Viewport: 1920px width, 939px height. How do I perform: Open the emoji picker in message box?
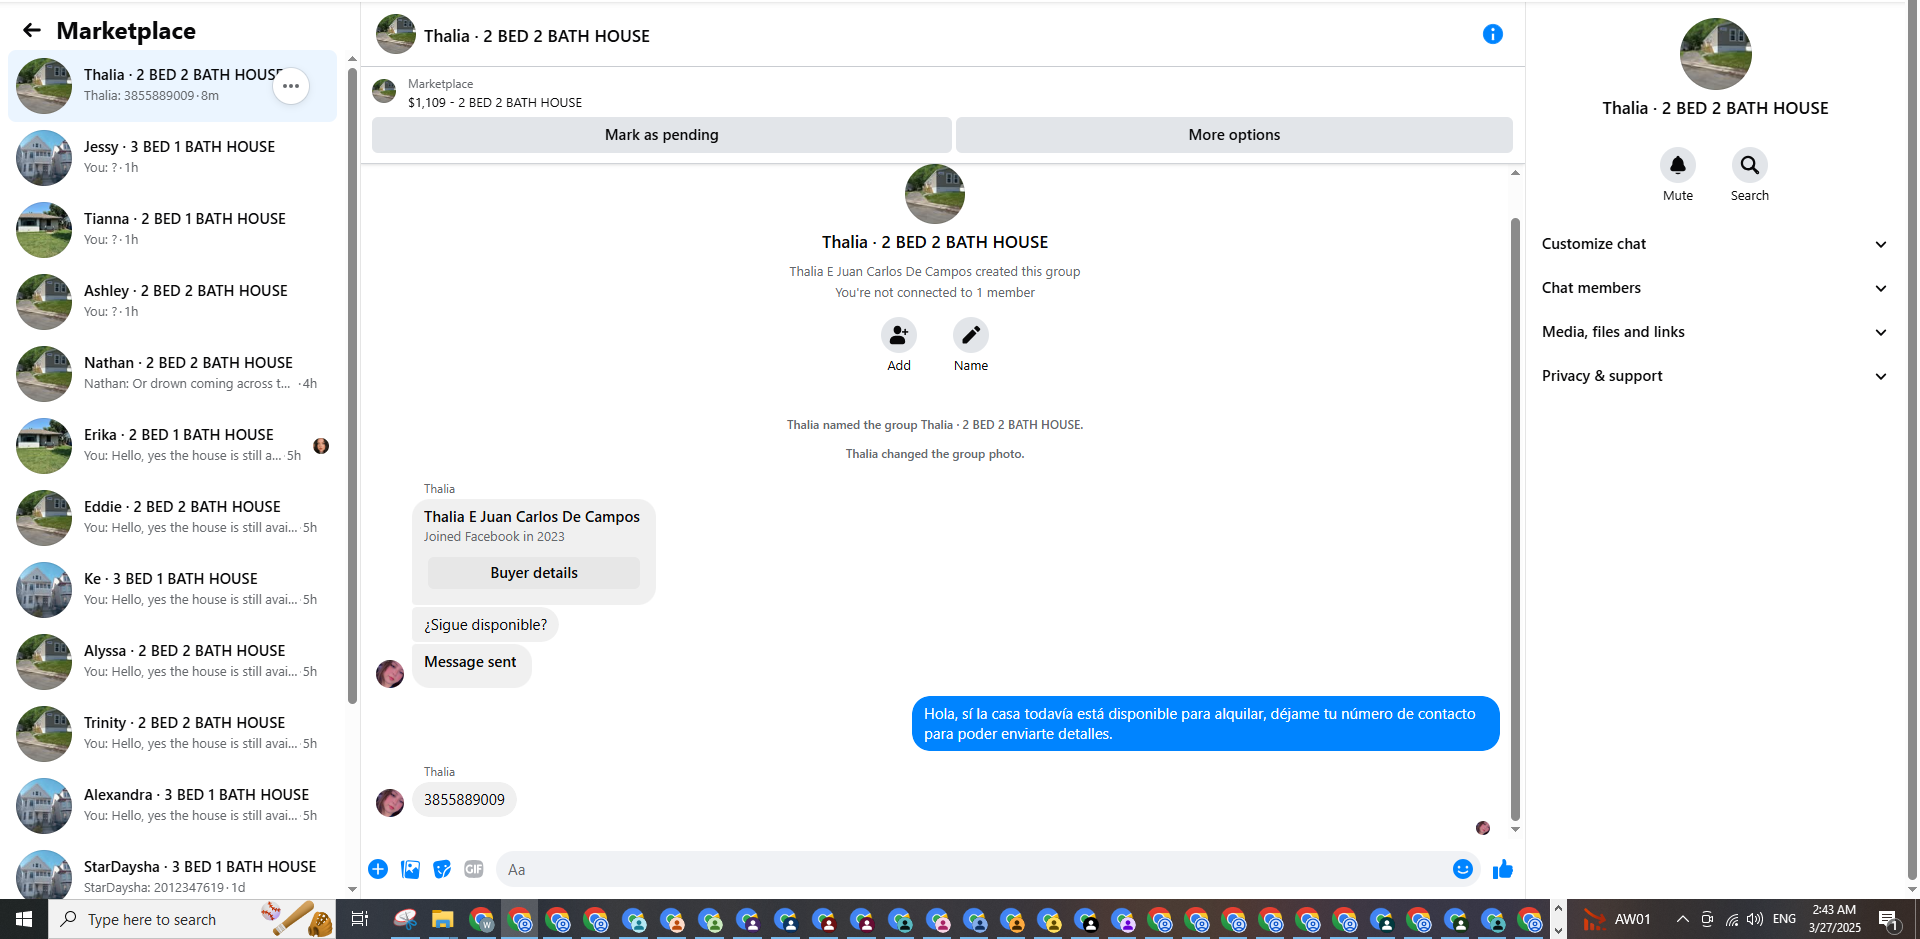pos(1462,869)
